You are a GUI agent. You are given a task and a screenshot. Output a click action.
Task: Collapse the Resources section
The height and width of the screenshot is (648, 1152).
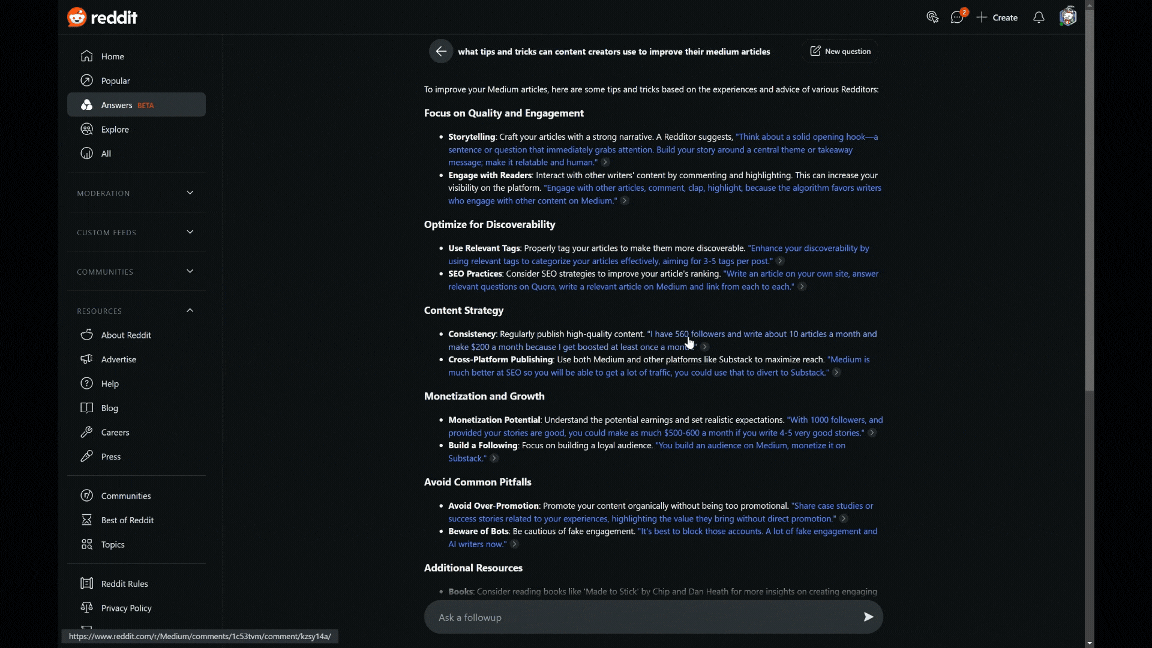pyautogui.click(x=136, y=311)
